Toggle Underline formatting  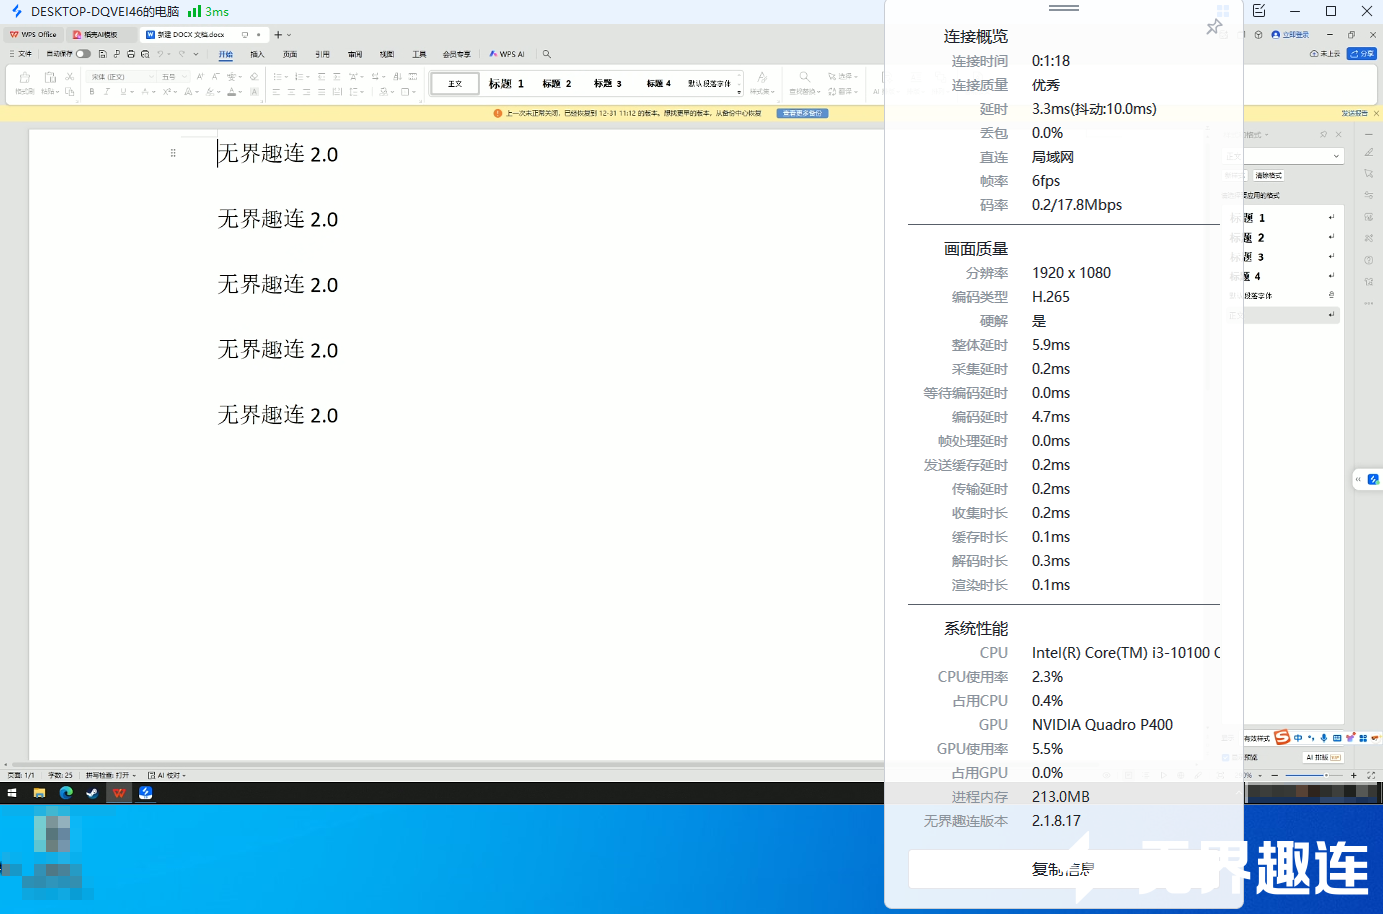point(123,92)
